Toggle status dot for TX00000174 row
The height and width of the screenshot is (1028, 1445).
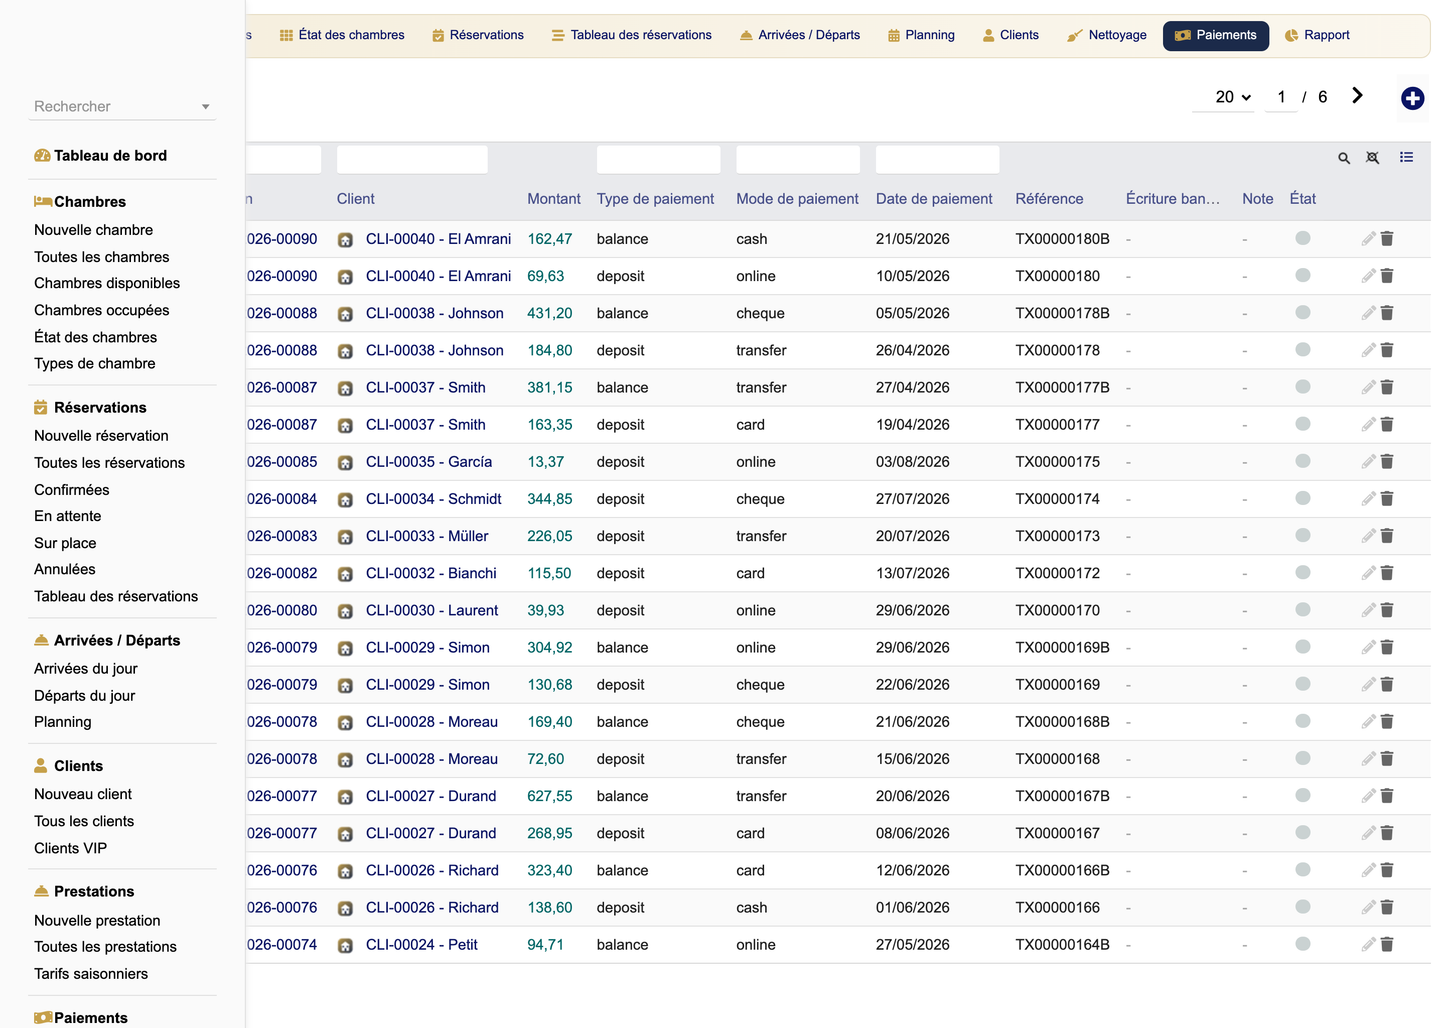click(1302, 498)
